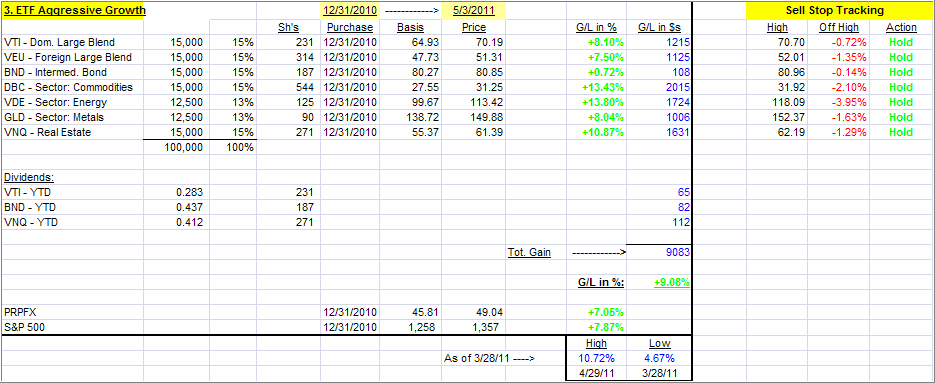Select the 'VTI - YTD' dividend row
Image resolution: width=935 pixels, height=383 pixels.
point(72,192)
